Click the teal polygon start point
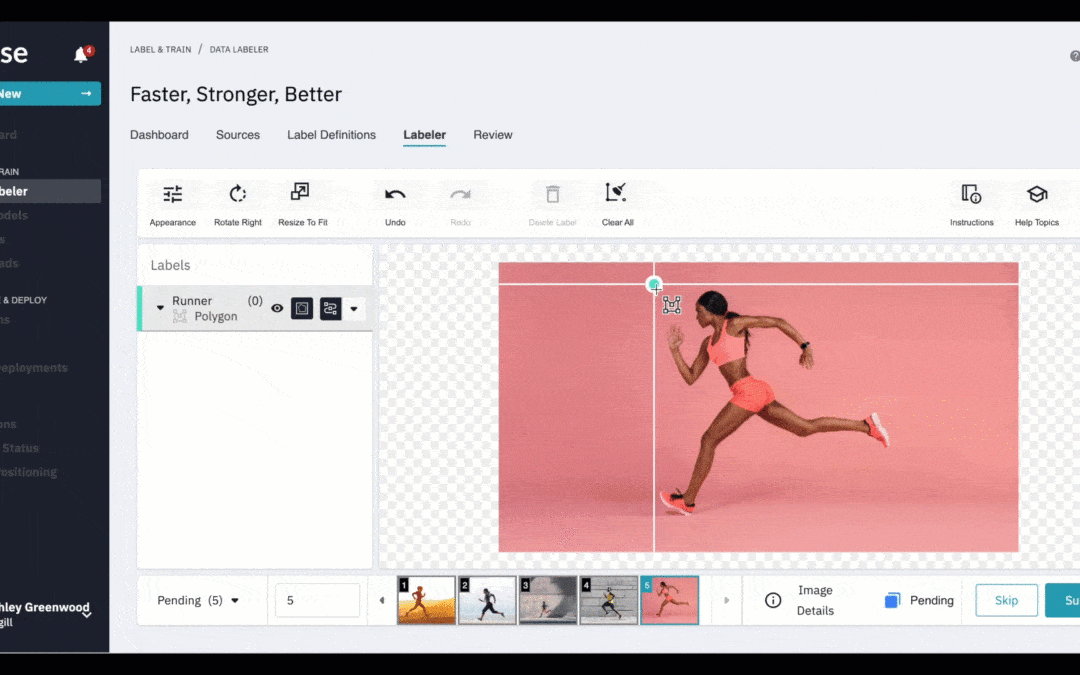The height and width of the screenshot is (675, 1080). [x=654, y=284]
